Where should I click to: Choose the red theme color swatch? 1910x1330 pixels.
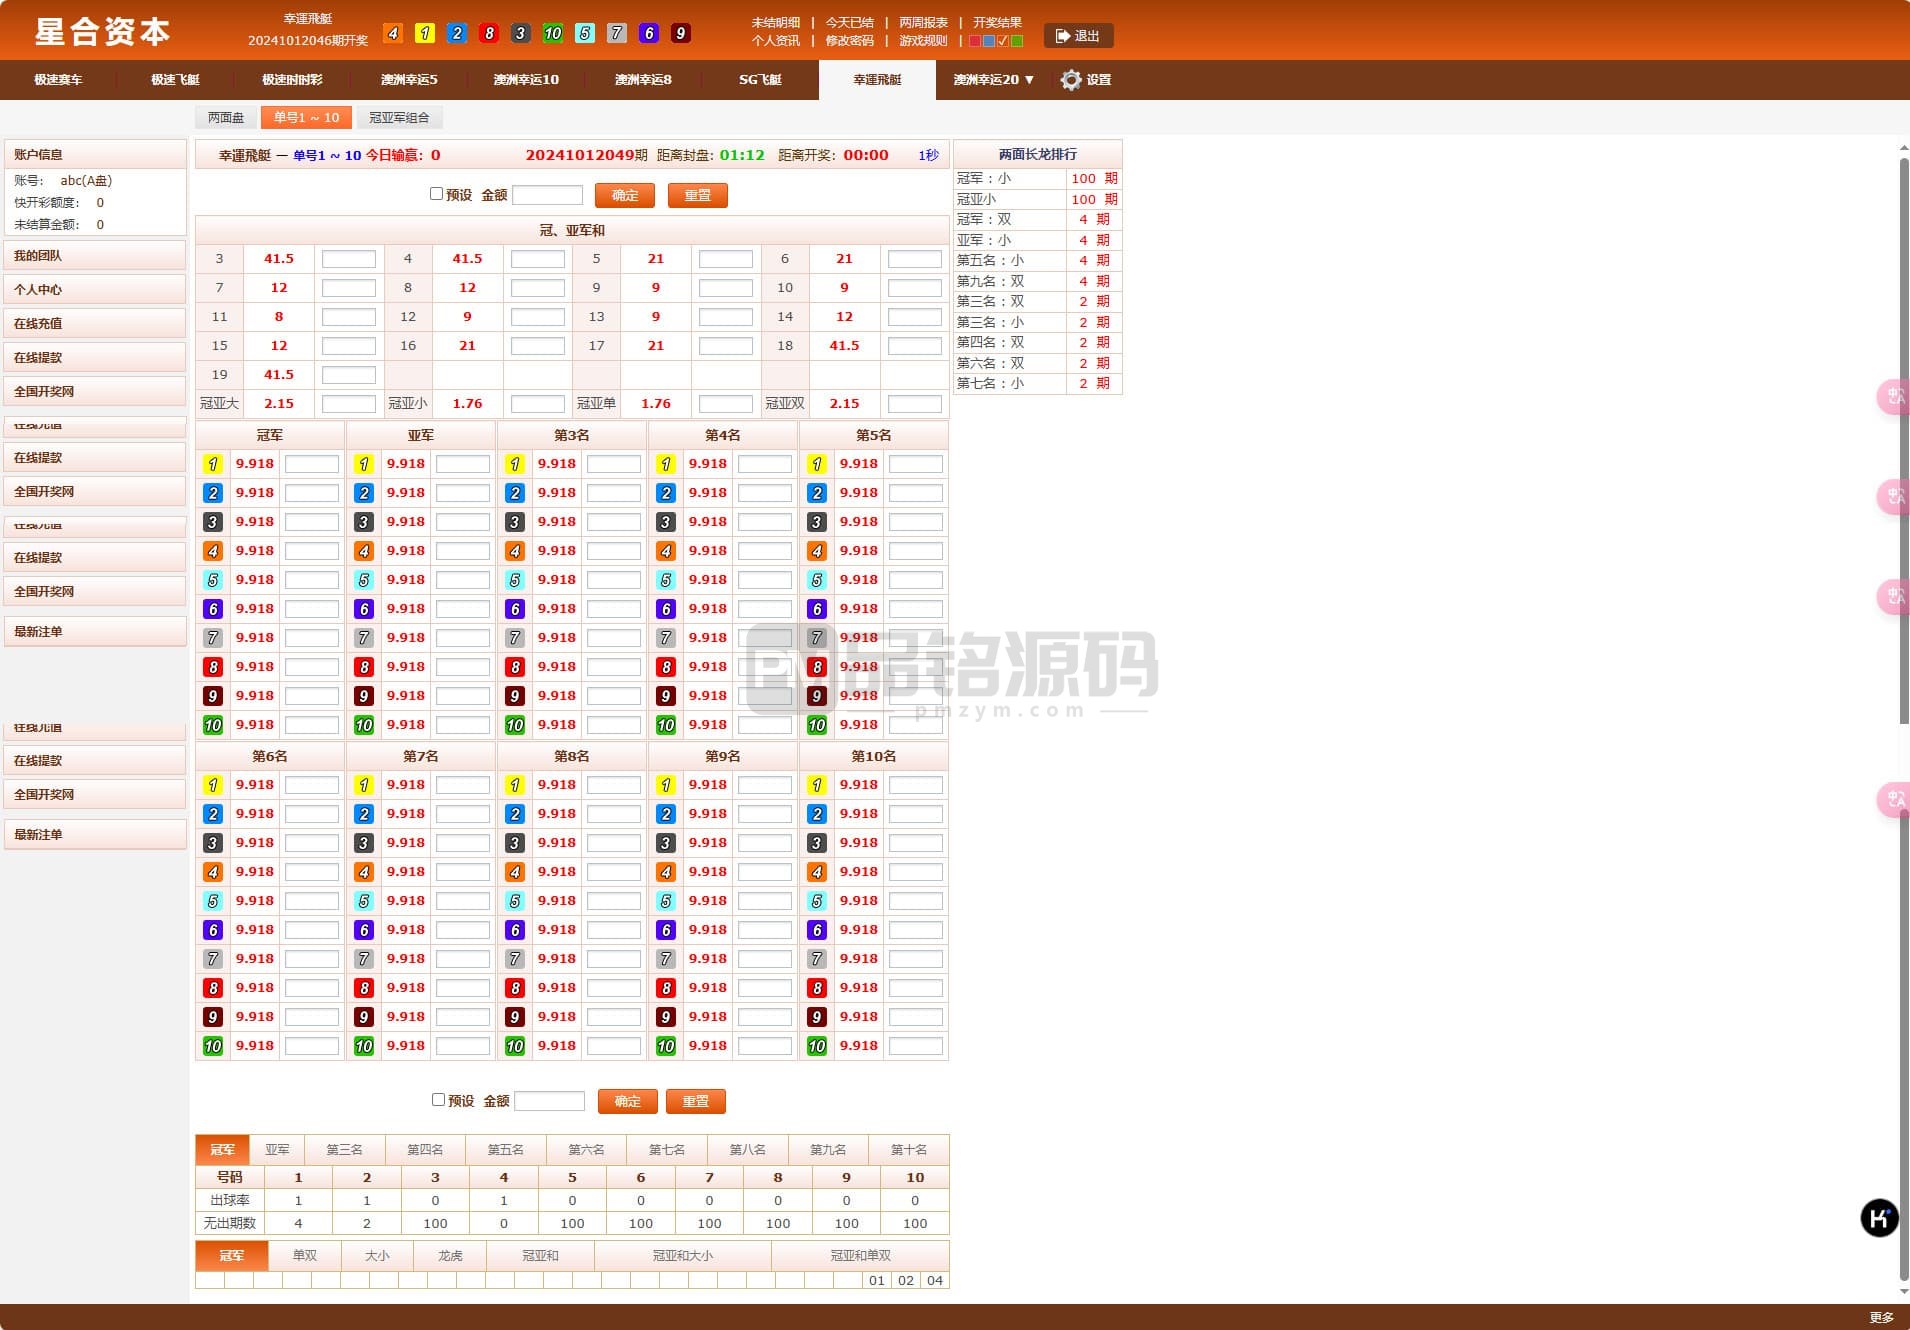click(975, 41)
